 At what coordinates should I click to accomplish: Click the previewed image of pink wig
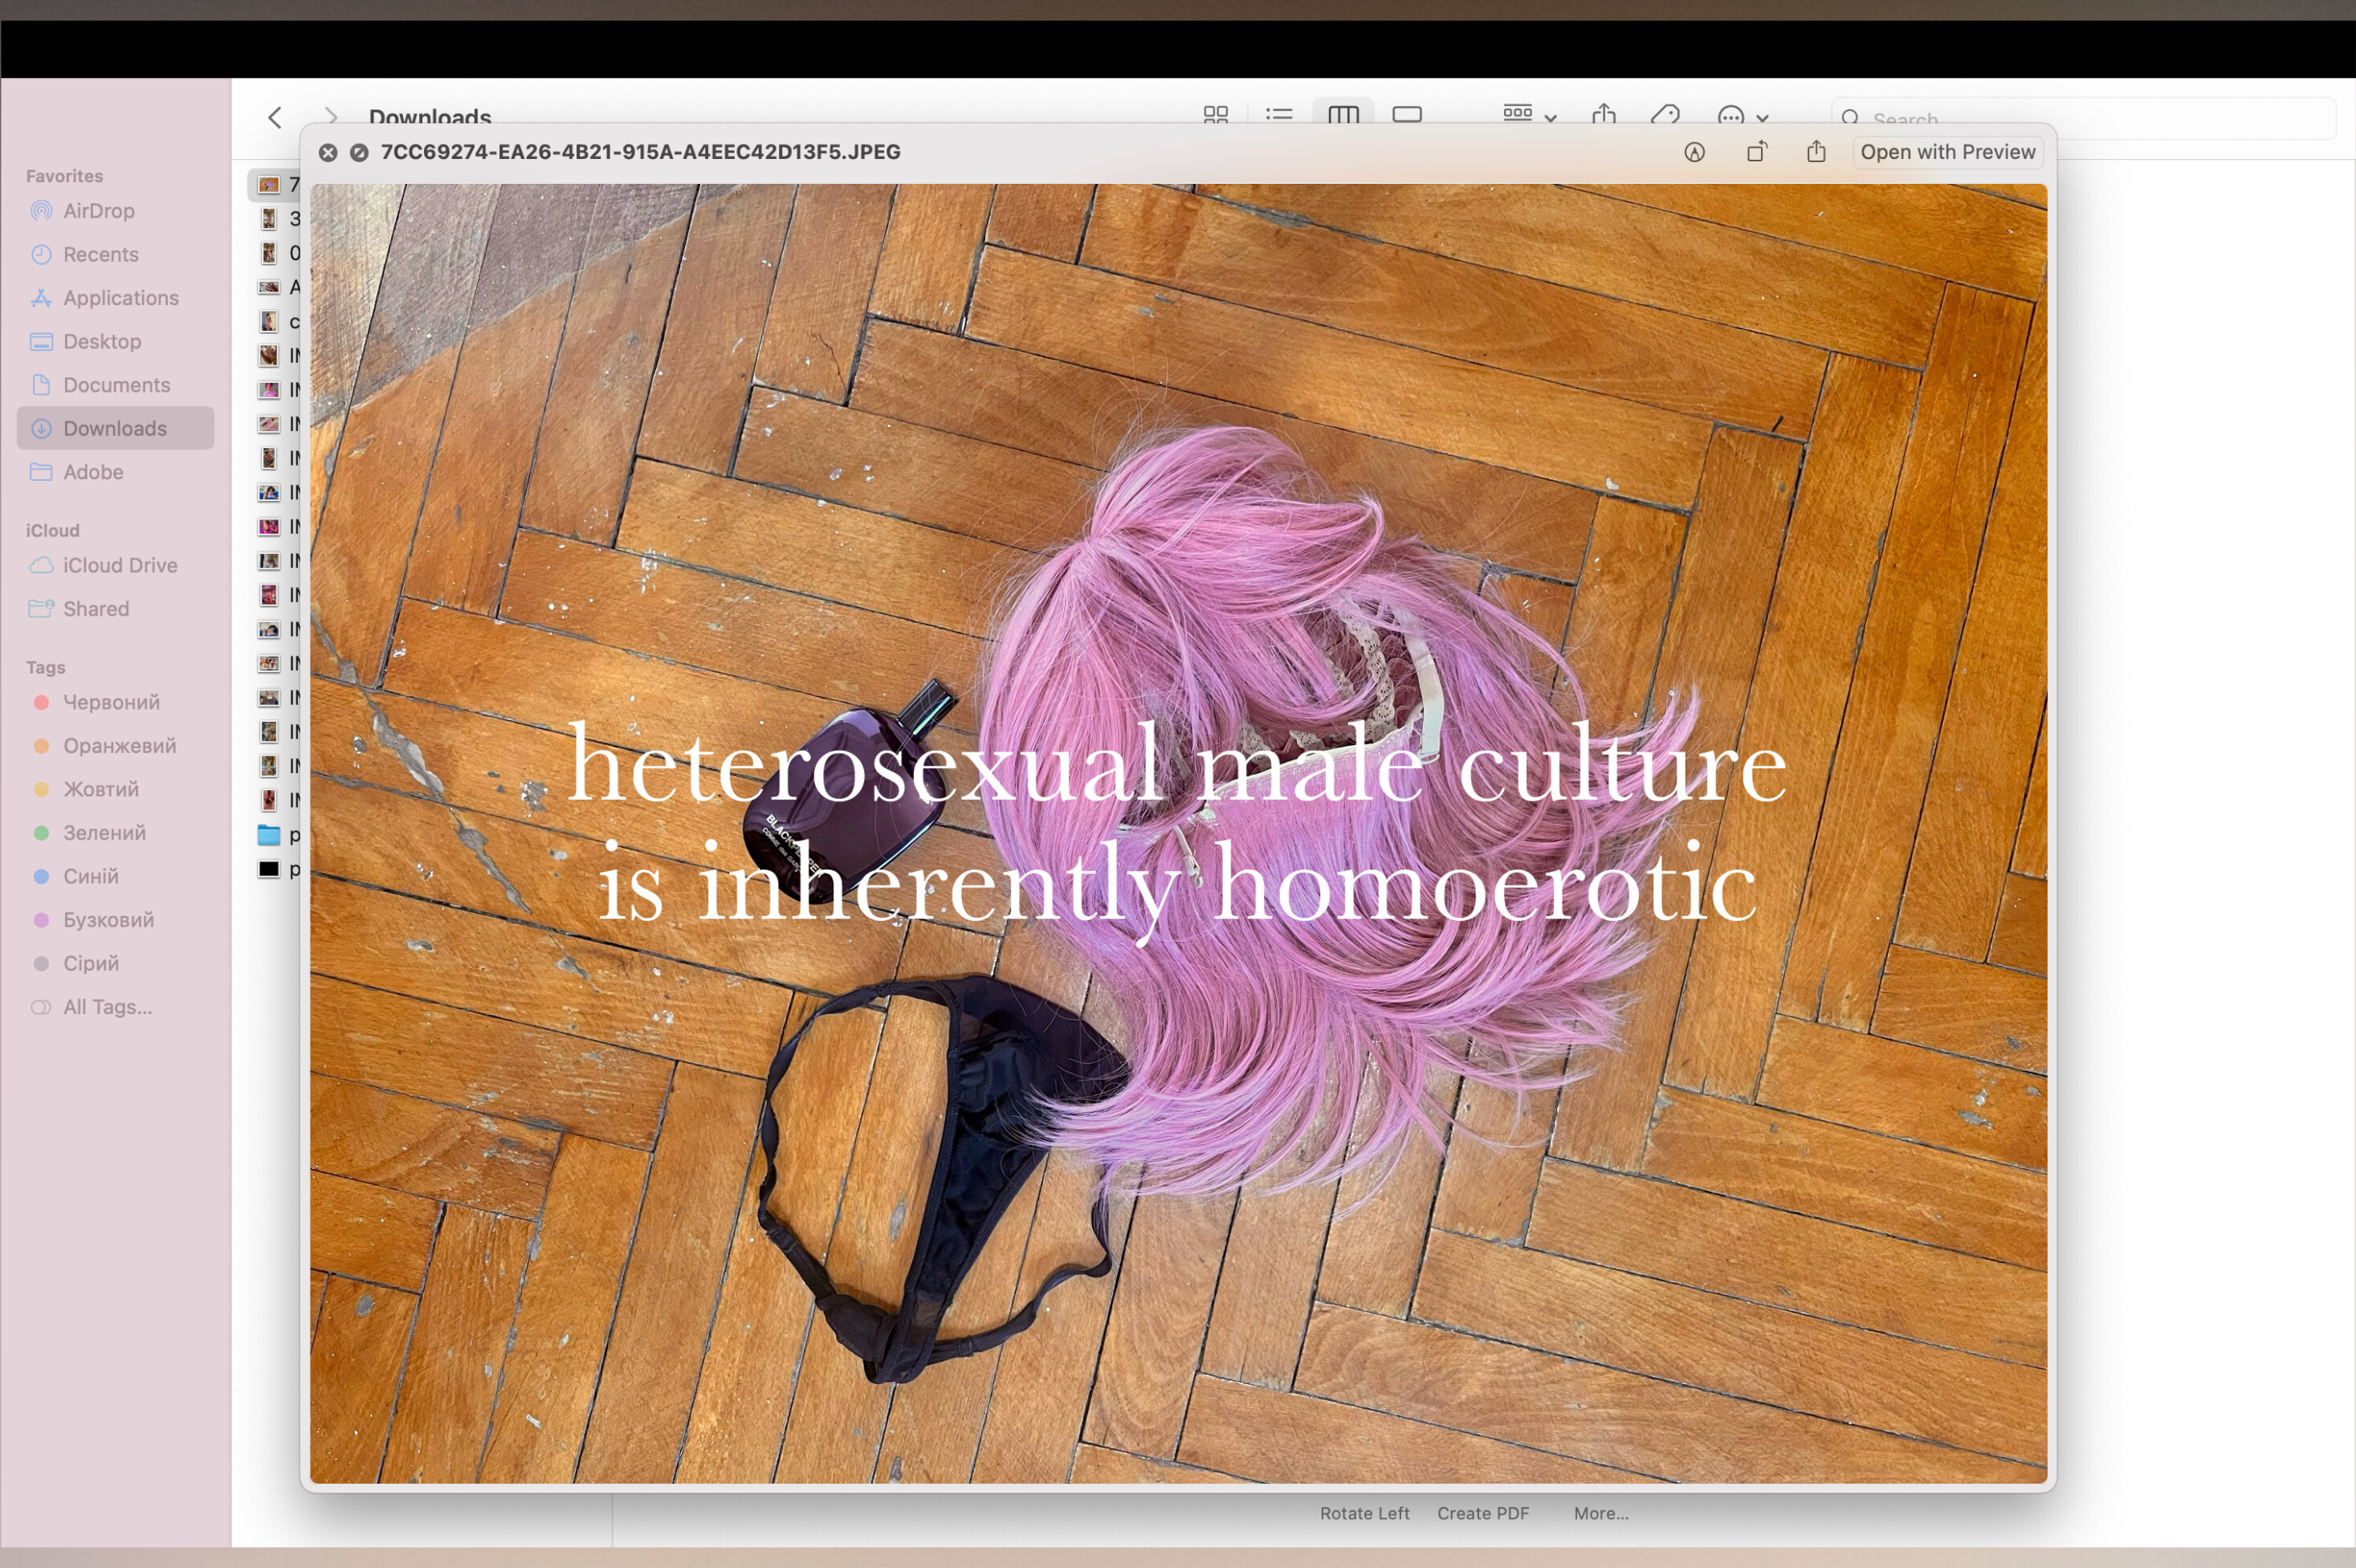[1178, 833]
